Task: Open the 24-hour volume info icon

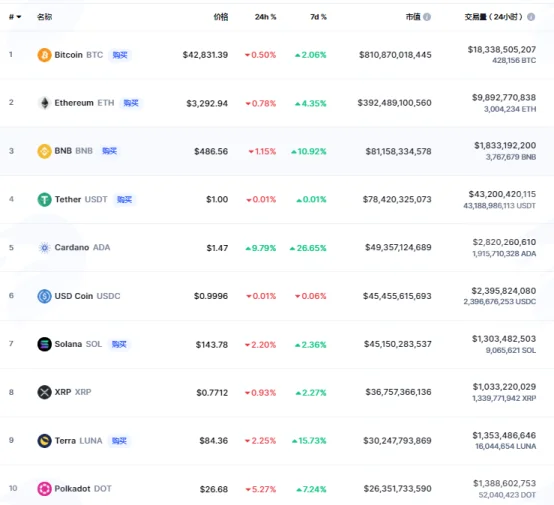Action: (531, 17)
